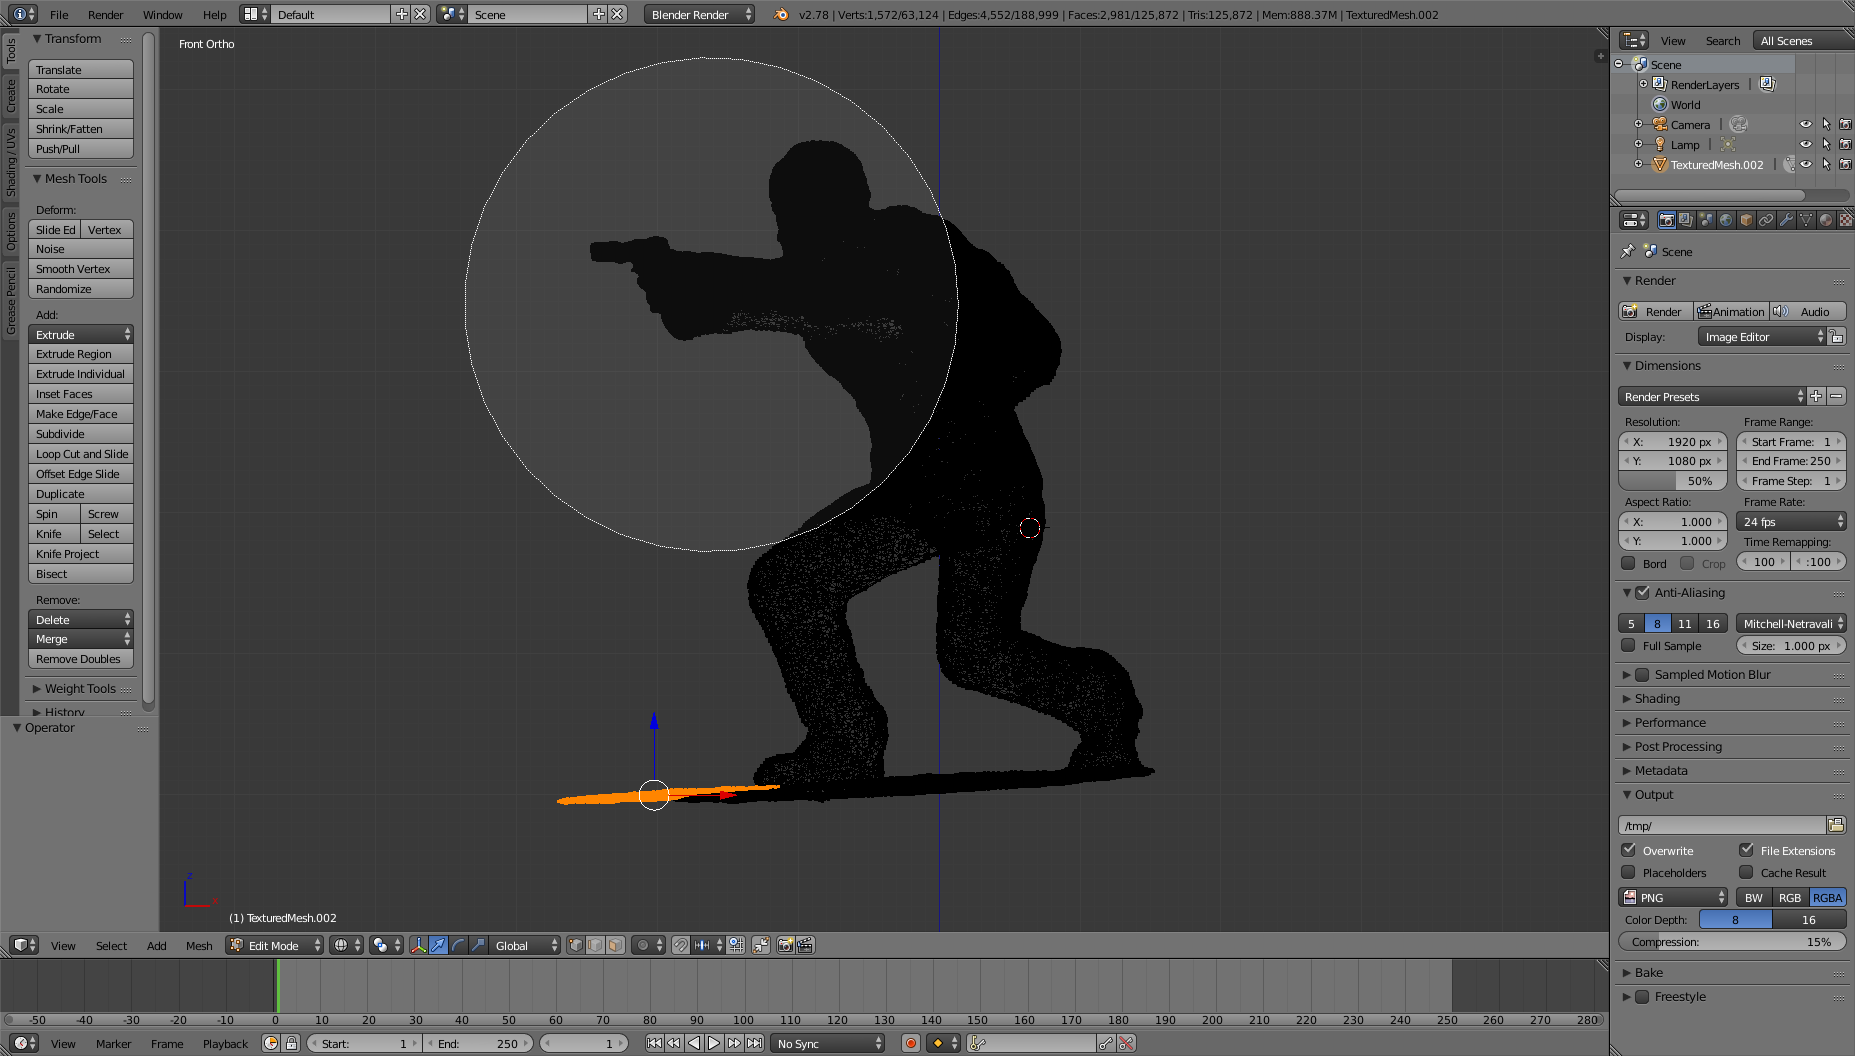Image resolution: width=1855 pixels, height=1056 pixels.
Task: Open the Mesh Data properties tab triangle icon
Action: [1806, 220]
